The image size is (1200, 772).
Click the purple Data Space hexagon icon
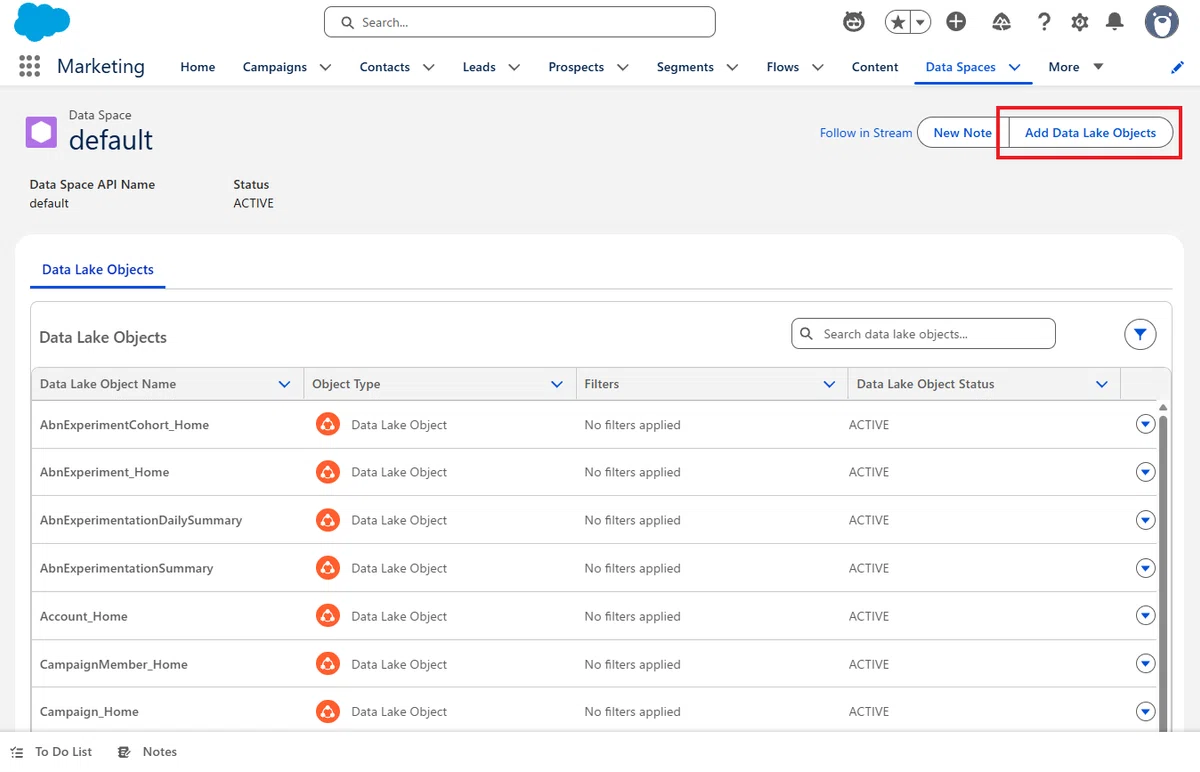point(41,132)
